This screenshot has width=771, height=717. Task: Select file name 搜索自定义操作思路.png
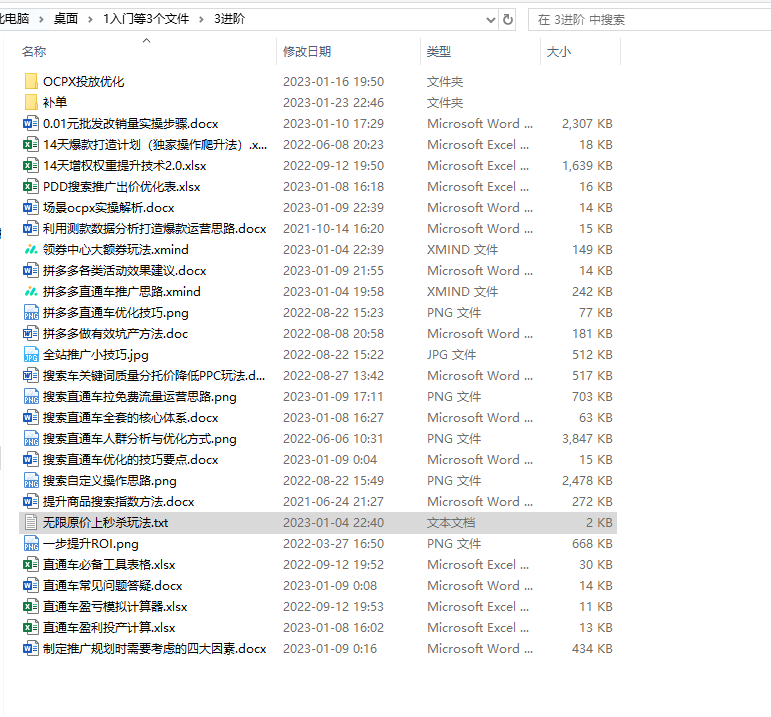(x=110, y=480)
